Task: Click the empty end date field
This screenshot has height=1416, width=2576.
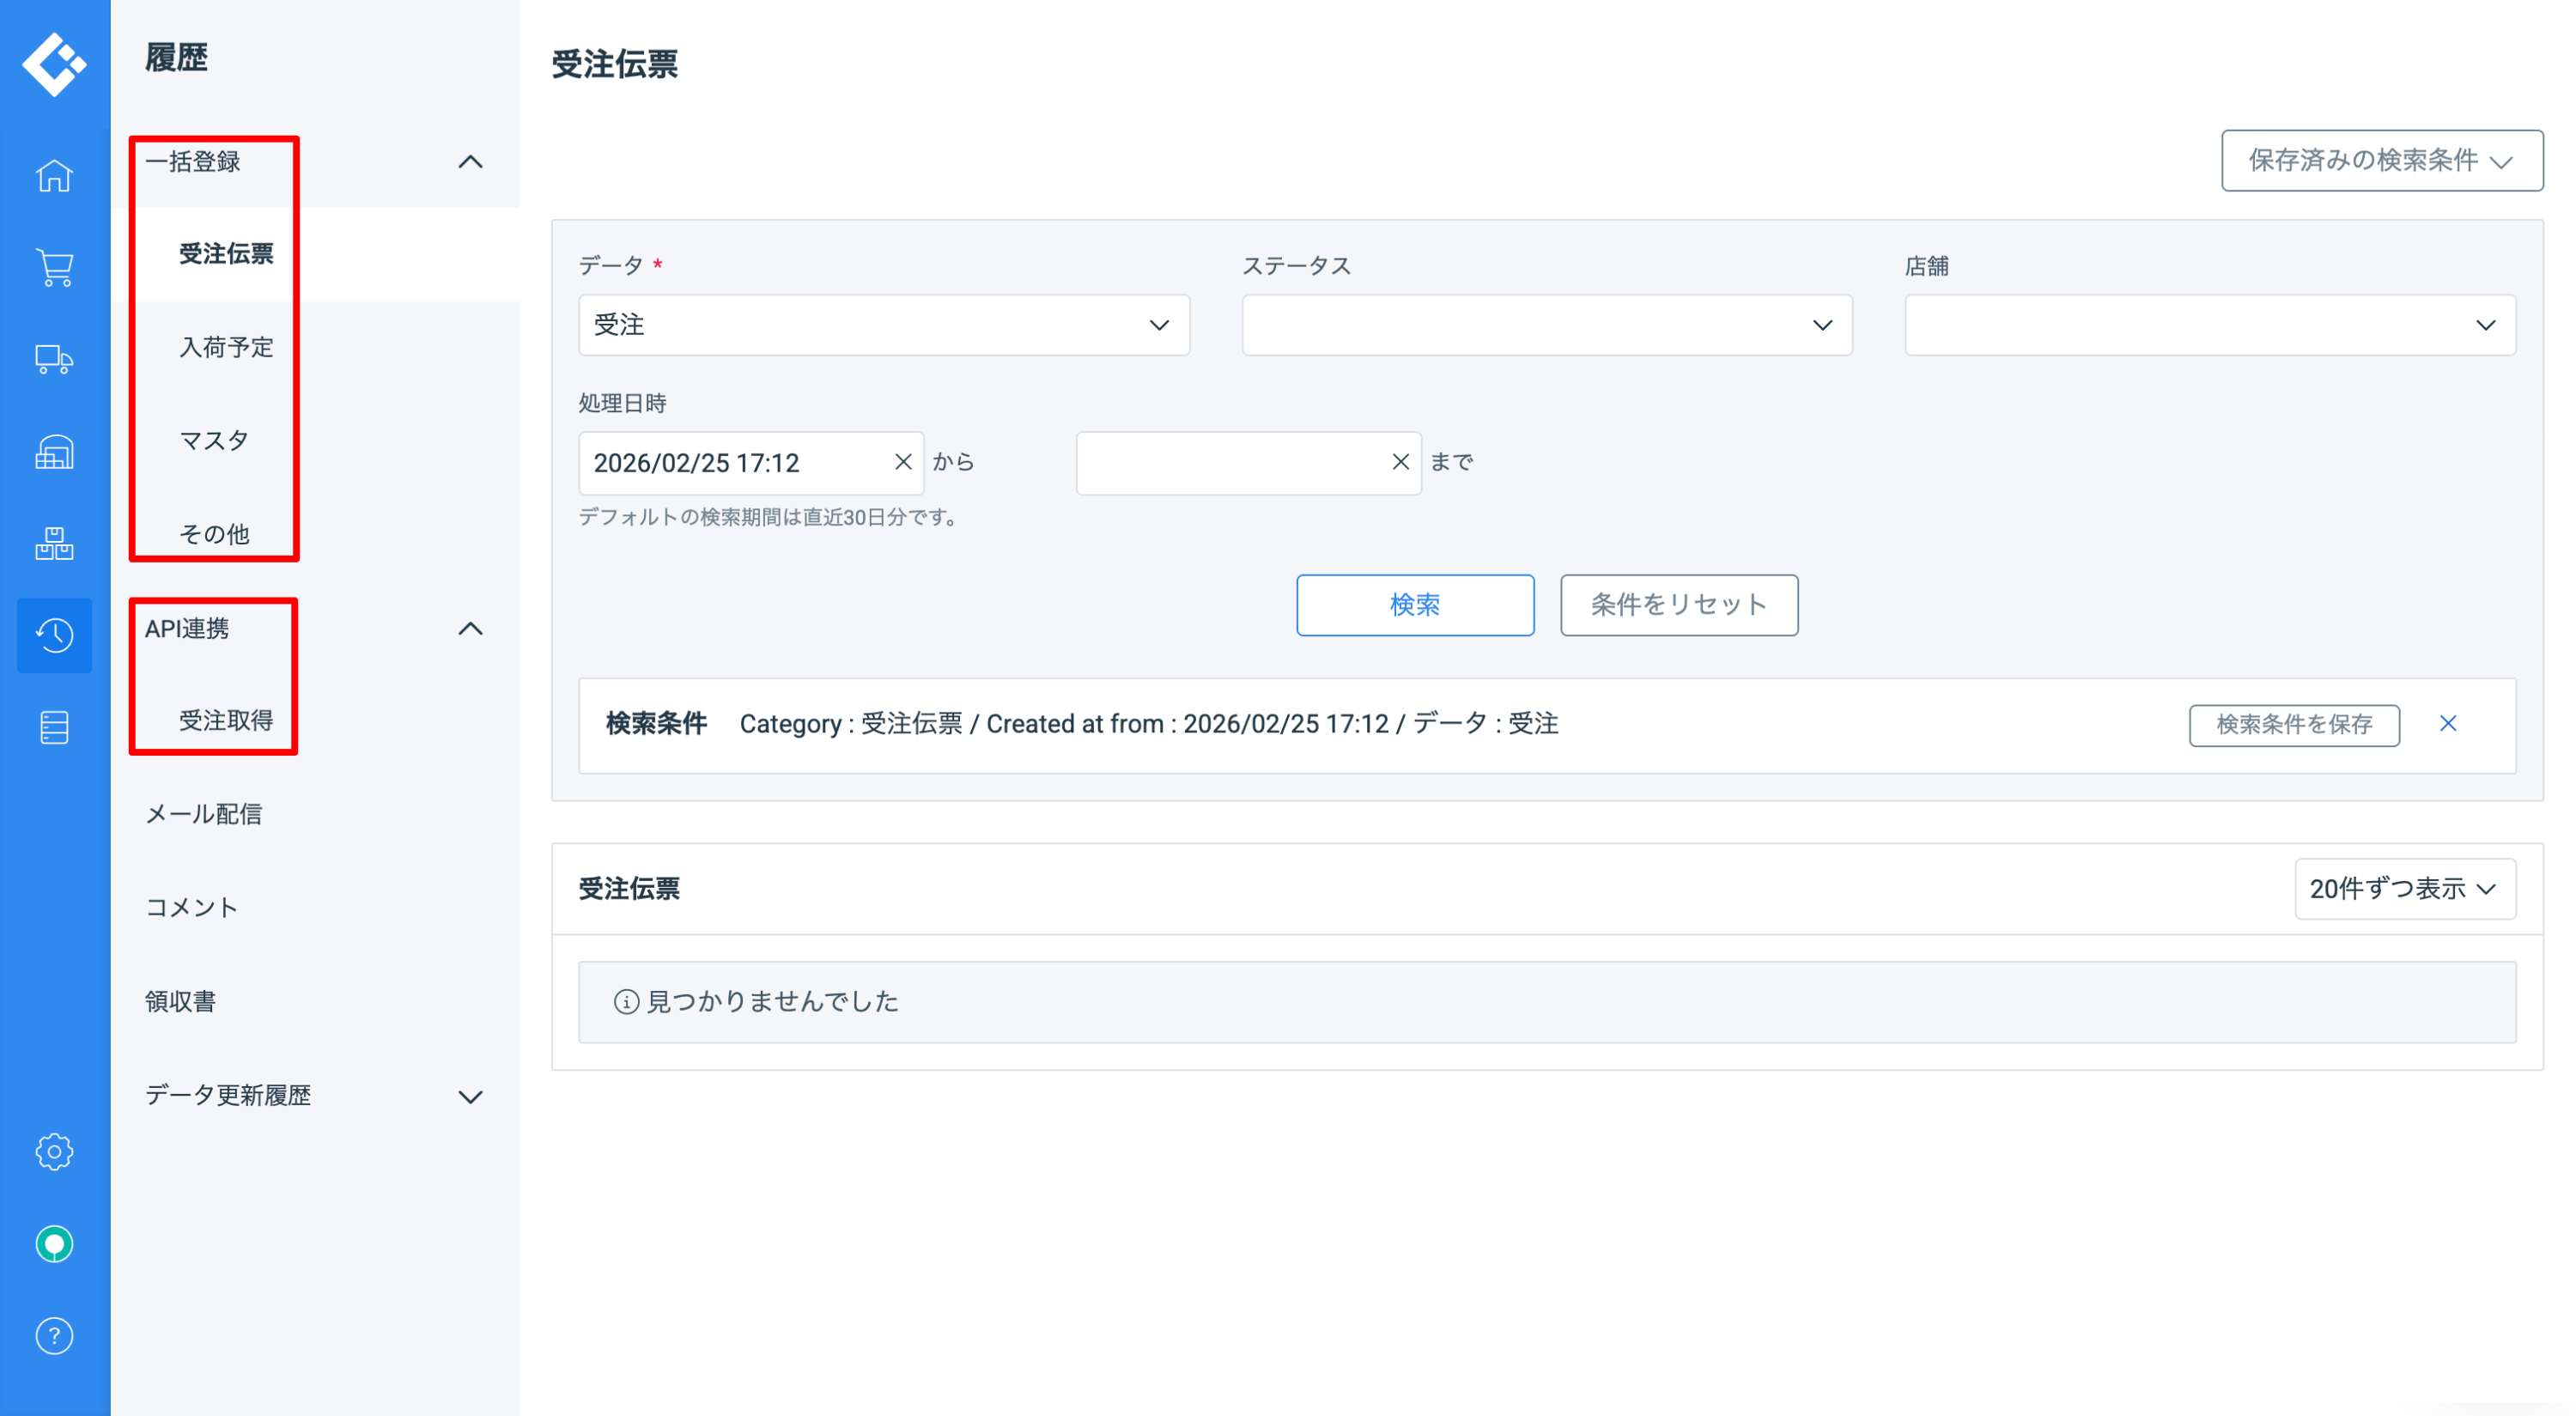Action: click(x=1230, y=462)
